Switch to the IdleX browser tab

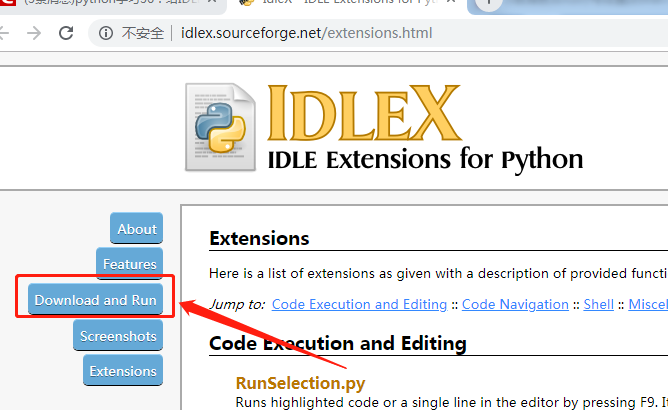coord(347,4)
